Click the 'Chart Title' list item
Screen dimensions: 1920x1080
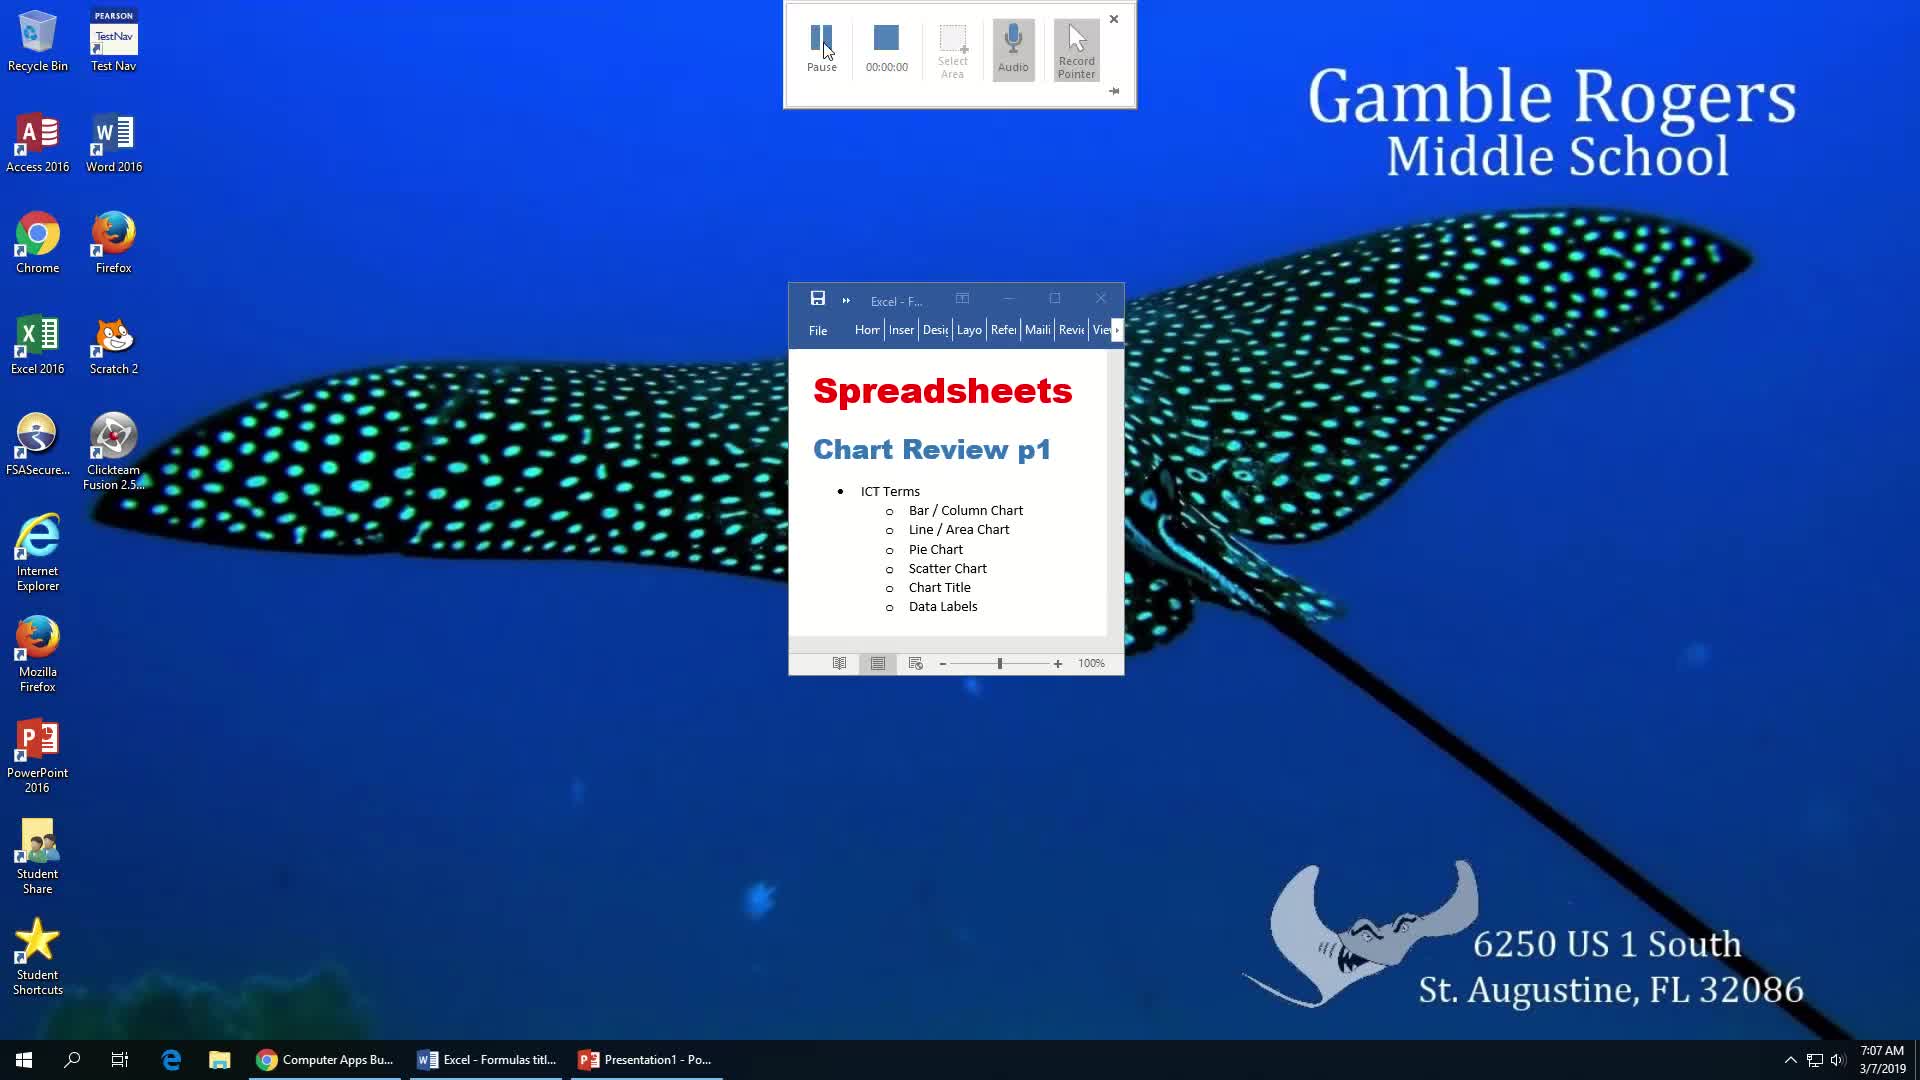939,588
